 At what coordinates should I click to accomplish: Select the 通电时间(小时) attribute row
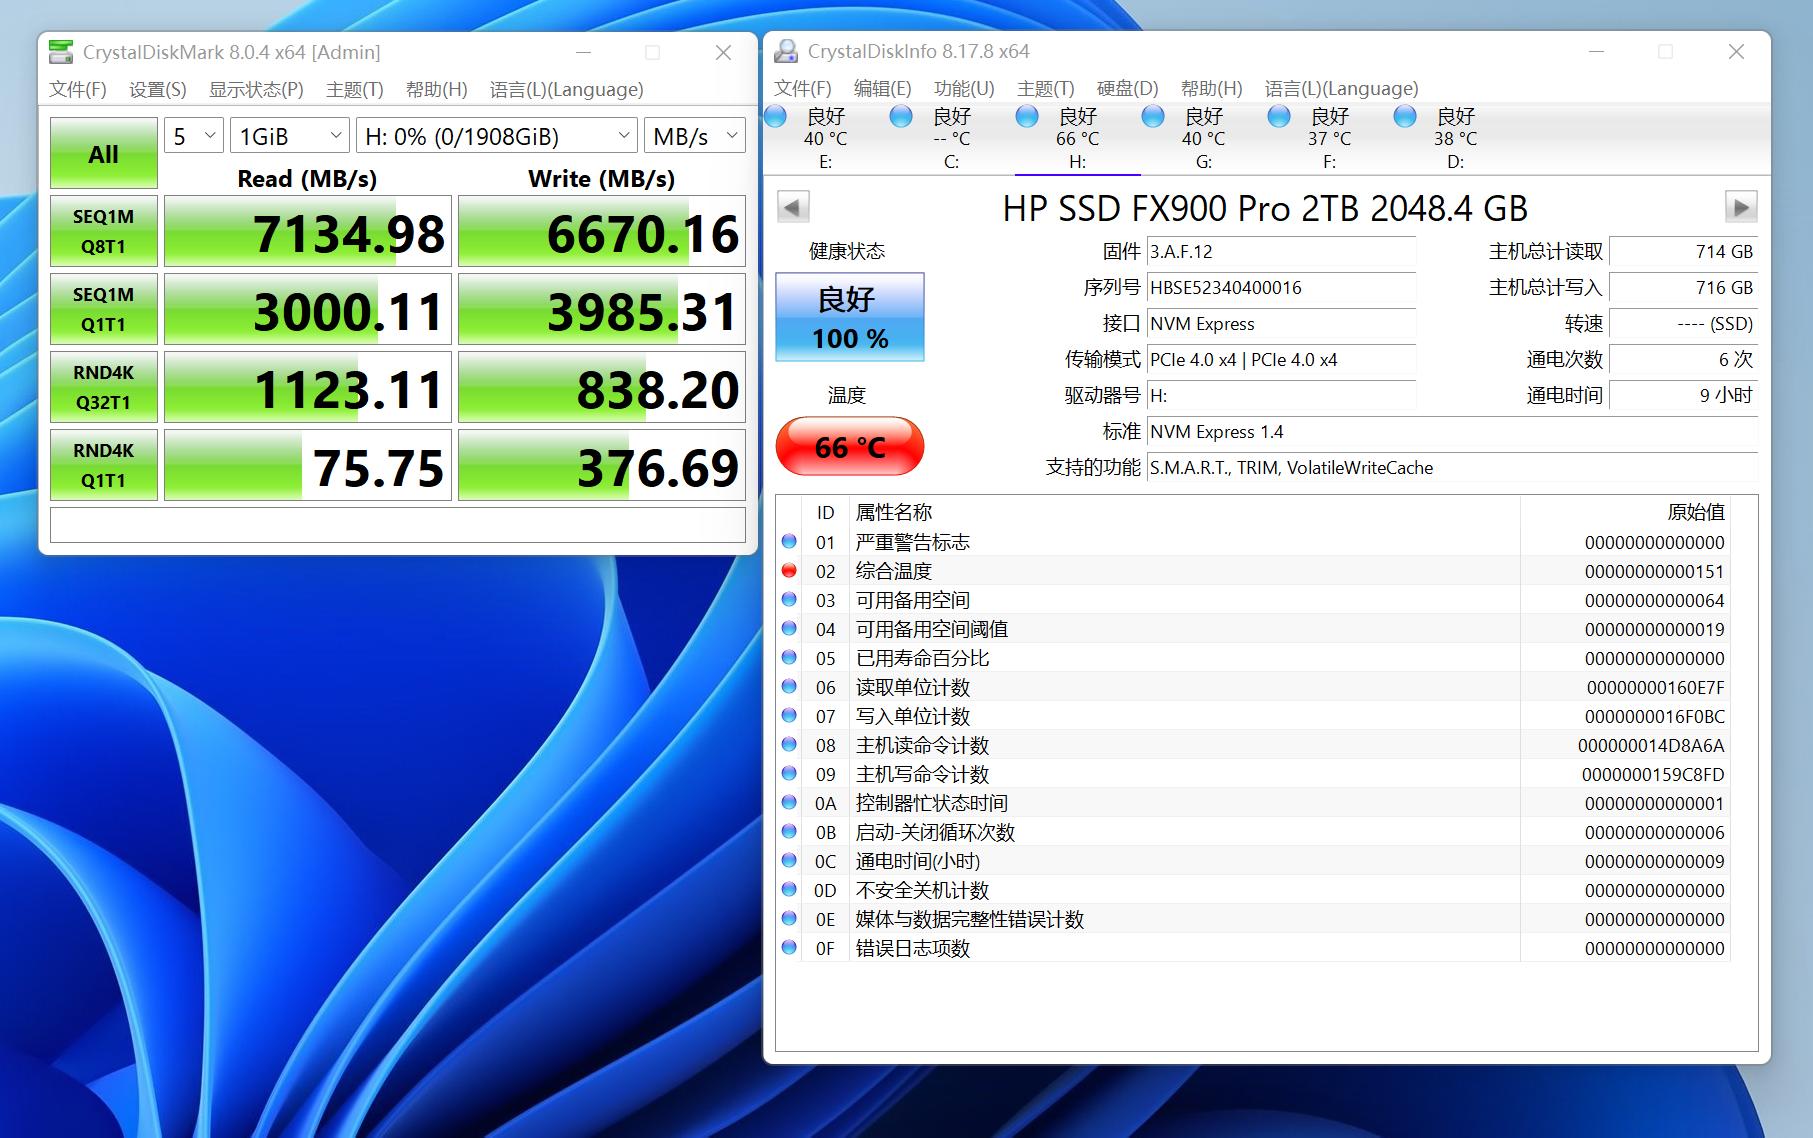[x=917, y=861]
